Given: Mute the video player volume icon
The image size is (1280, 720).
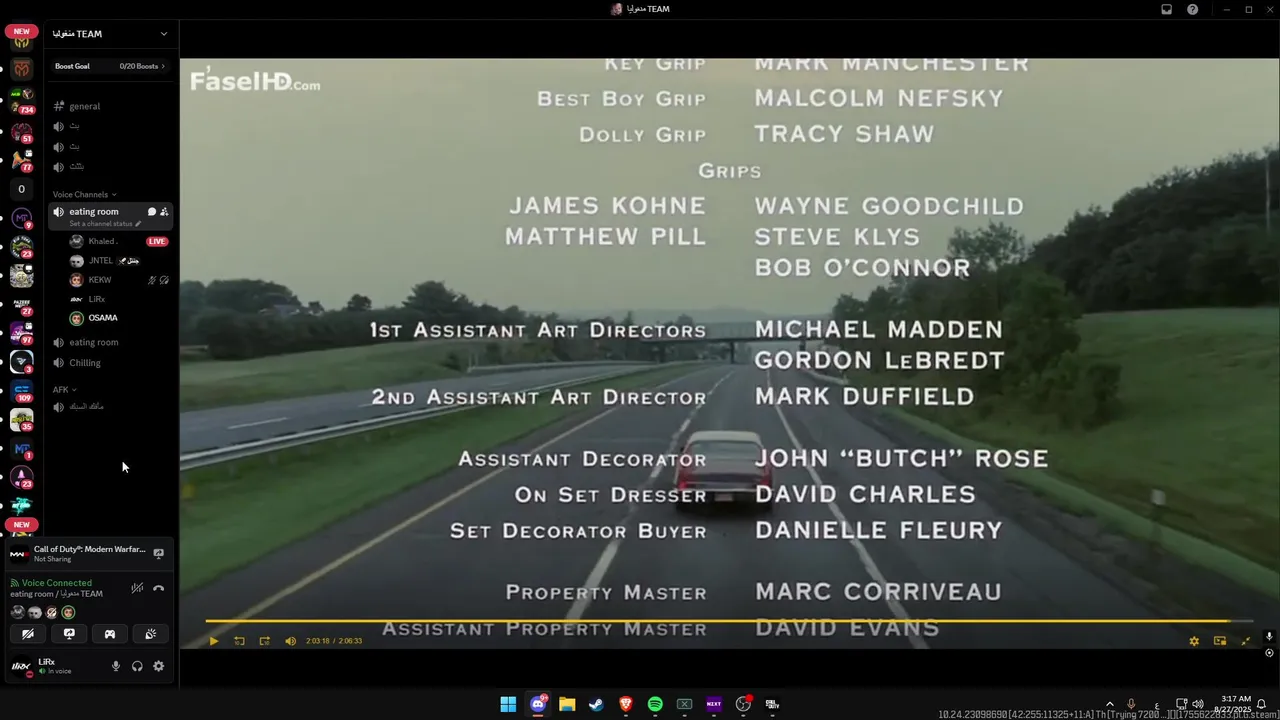Looking at the screenshot, I should point(290,641).
